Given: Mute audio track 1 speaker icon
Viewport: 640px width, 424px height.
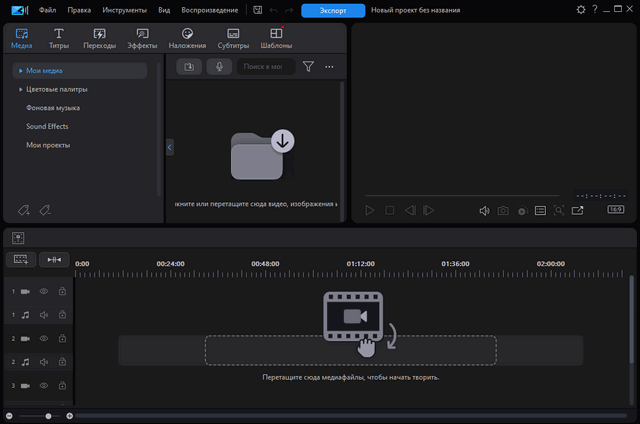Looking at the screenshot, I should click(43, 315).
